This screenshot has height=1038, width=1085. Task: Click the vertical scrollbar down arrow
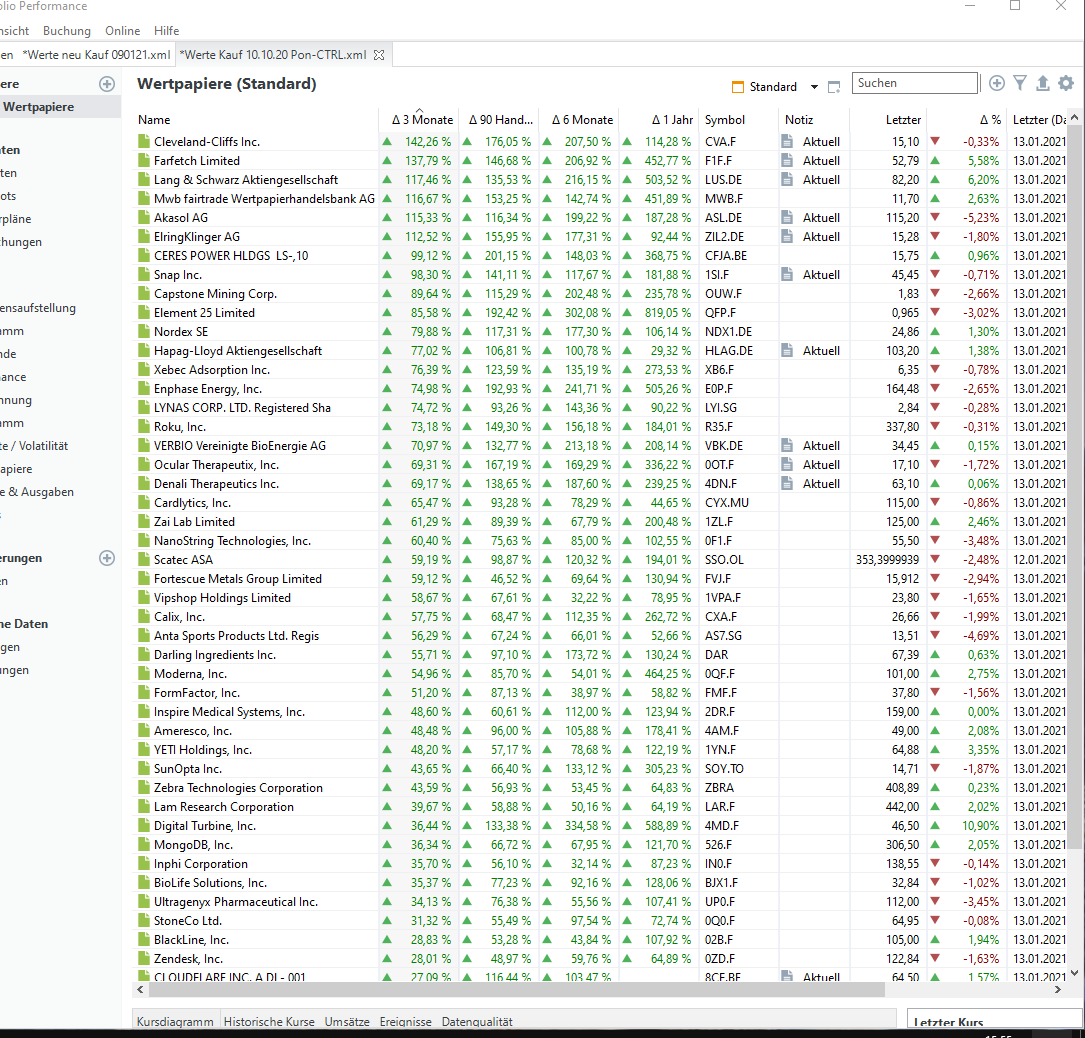click(x=1074, y=973)
